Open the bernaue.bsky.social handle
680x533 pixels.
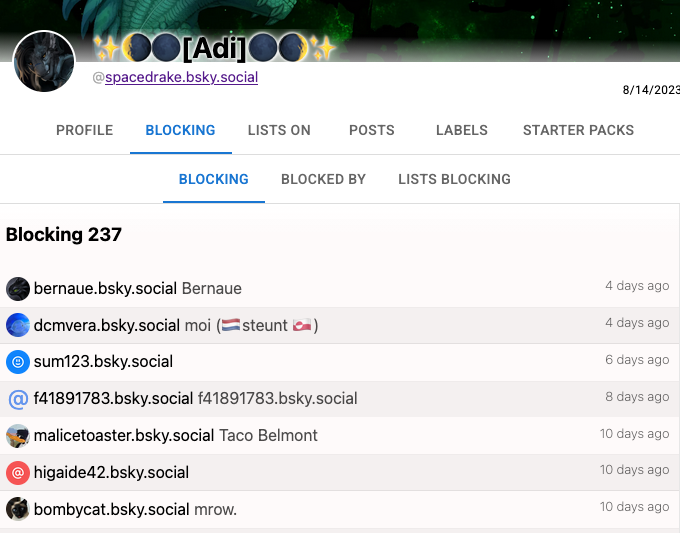tap(105, 288)
